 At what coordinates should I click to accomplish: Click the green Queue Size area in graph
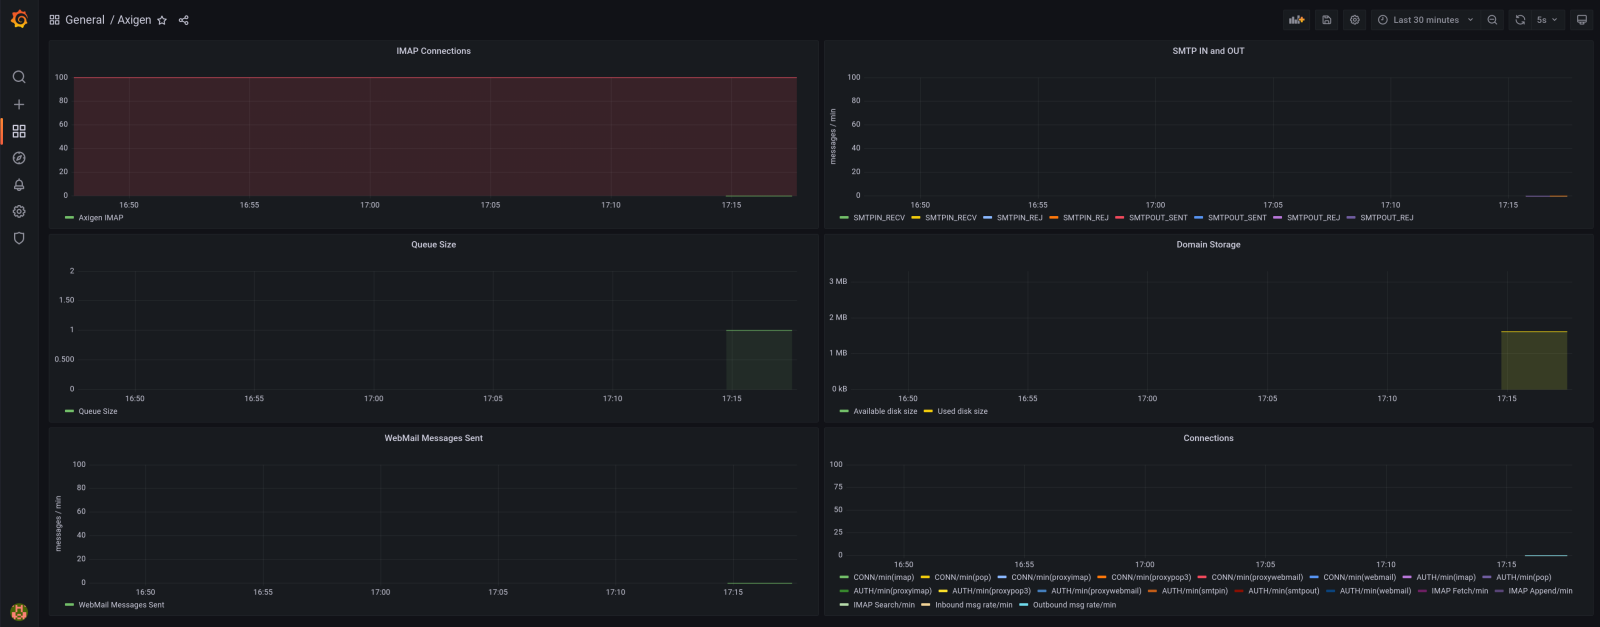click(759, 359)
